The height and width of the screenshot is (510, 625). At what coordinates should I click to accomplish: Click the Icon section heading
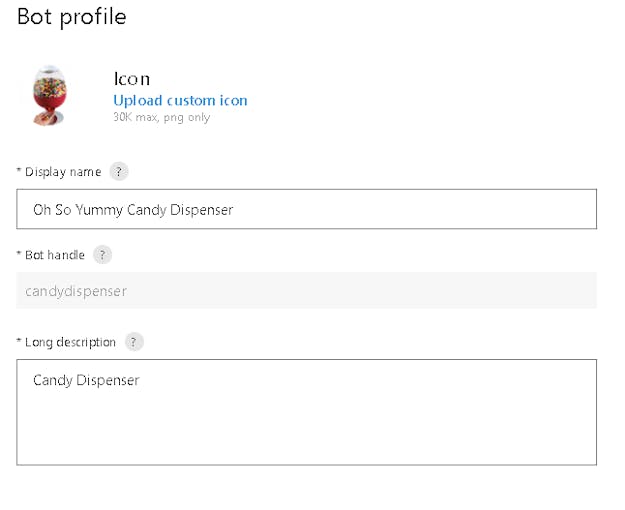pos(132,79)
